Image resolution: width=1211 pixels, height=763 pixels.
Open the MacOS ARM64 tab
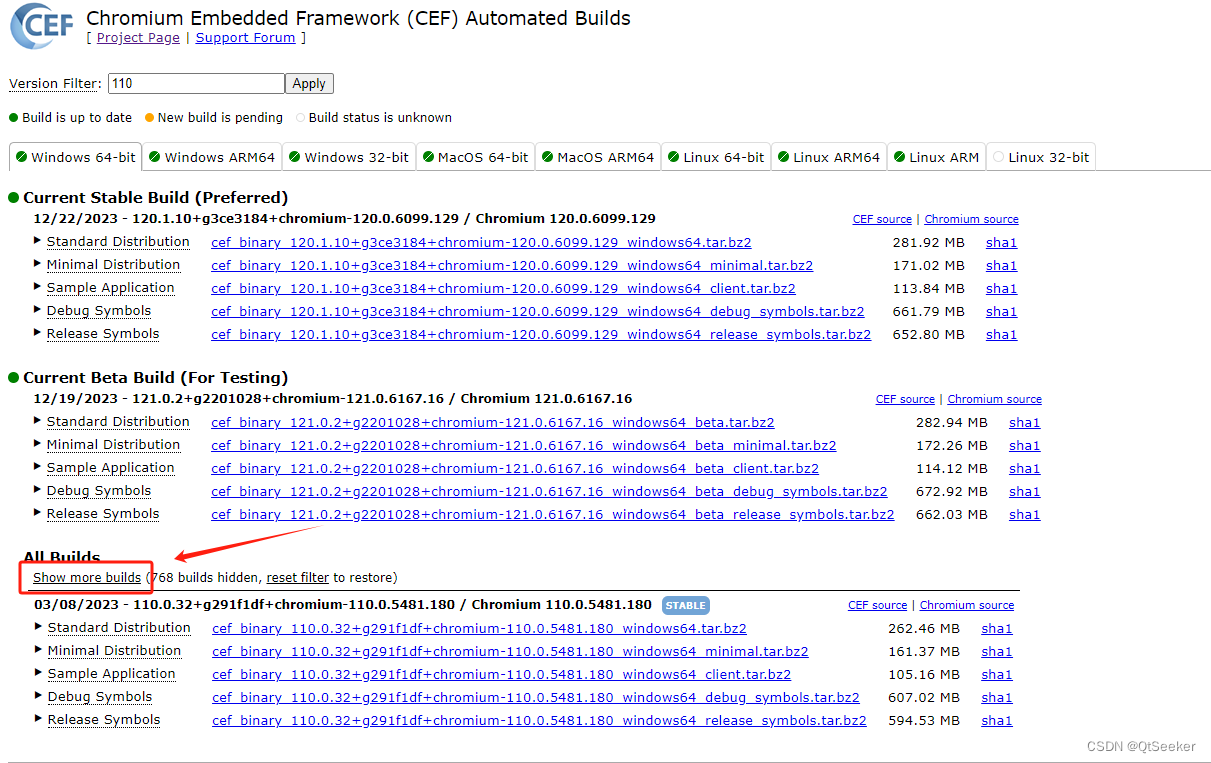(x=598, y=157)
